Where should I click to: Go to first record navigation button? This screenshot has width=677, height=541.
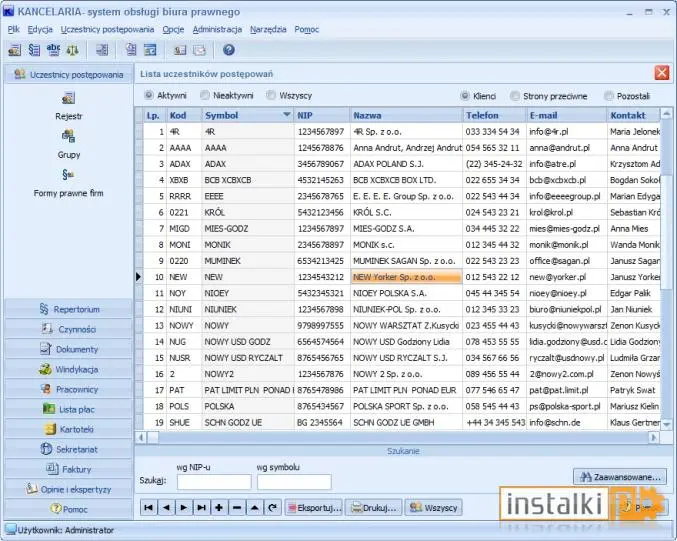click(x=148, y=507)
